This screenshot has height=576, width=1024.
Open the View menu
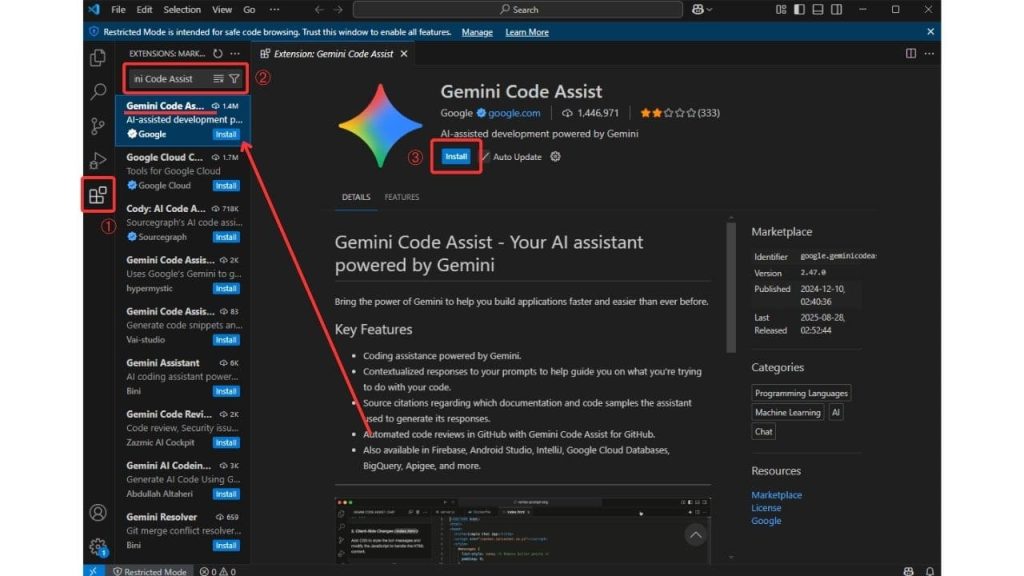(222, 10)
